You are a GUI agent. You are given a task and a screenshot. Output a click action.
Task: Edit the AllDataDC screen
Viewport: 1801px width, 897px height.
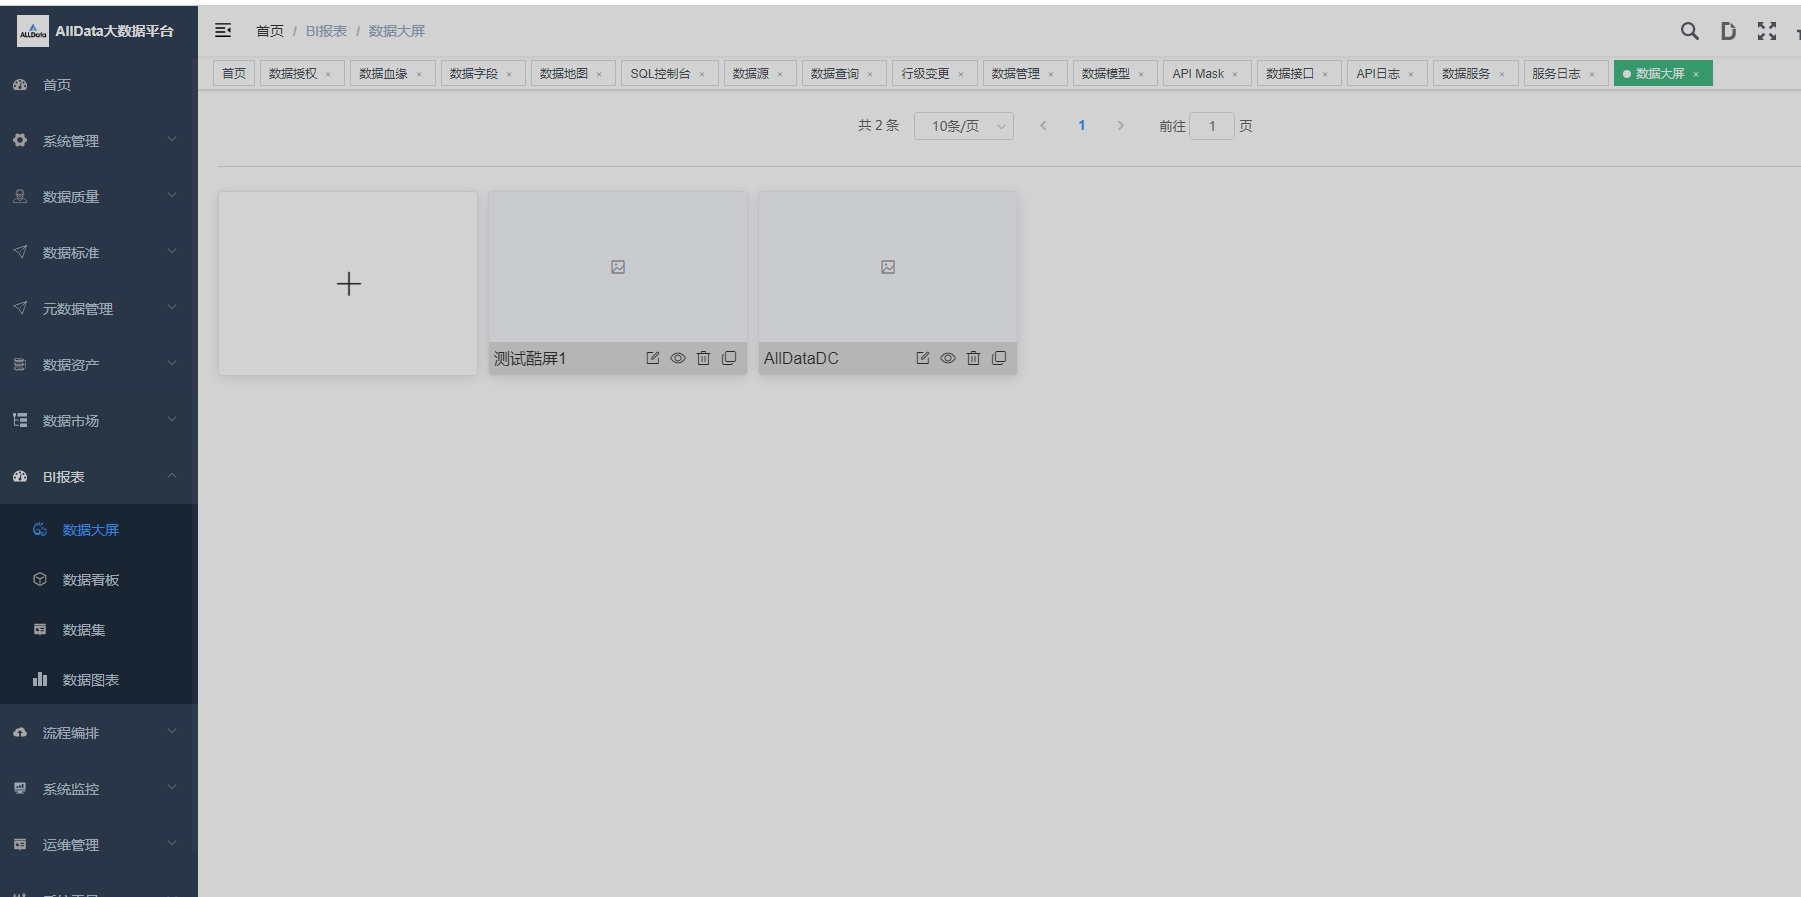coord(923,358)
